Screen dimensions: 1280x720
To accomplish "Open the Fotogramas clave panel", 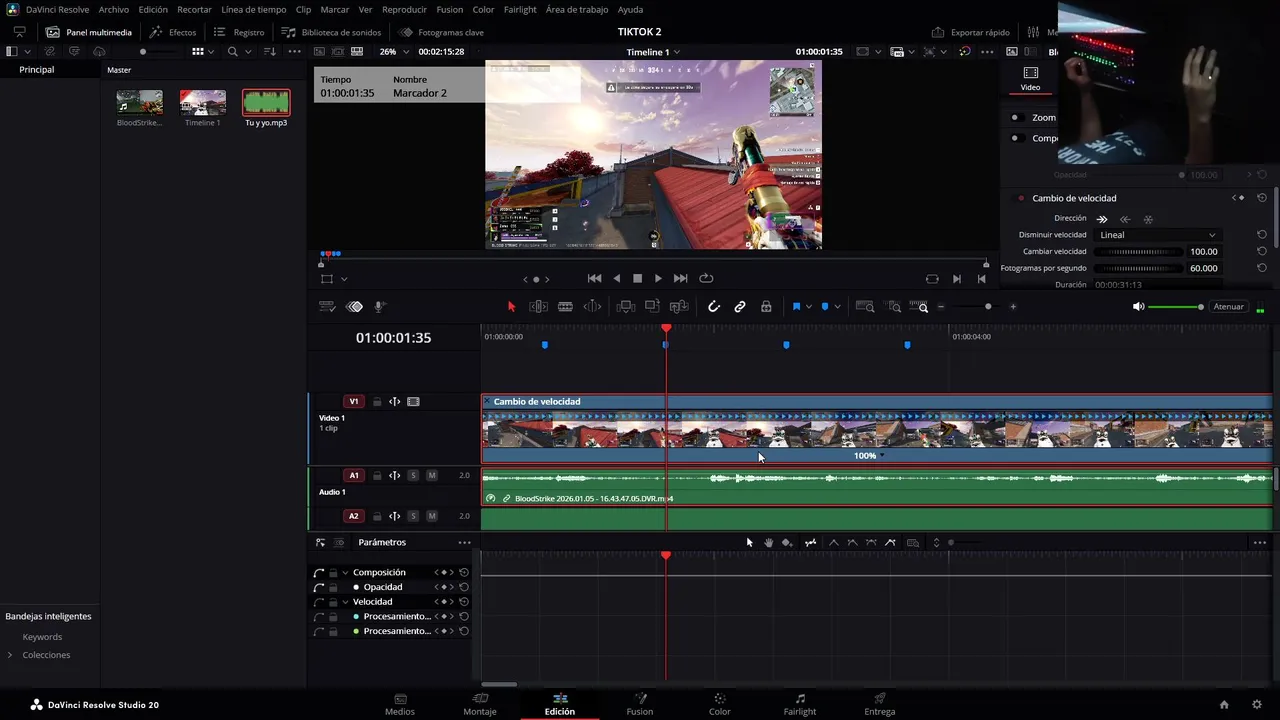I will tap(441, 32).
